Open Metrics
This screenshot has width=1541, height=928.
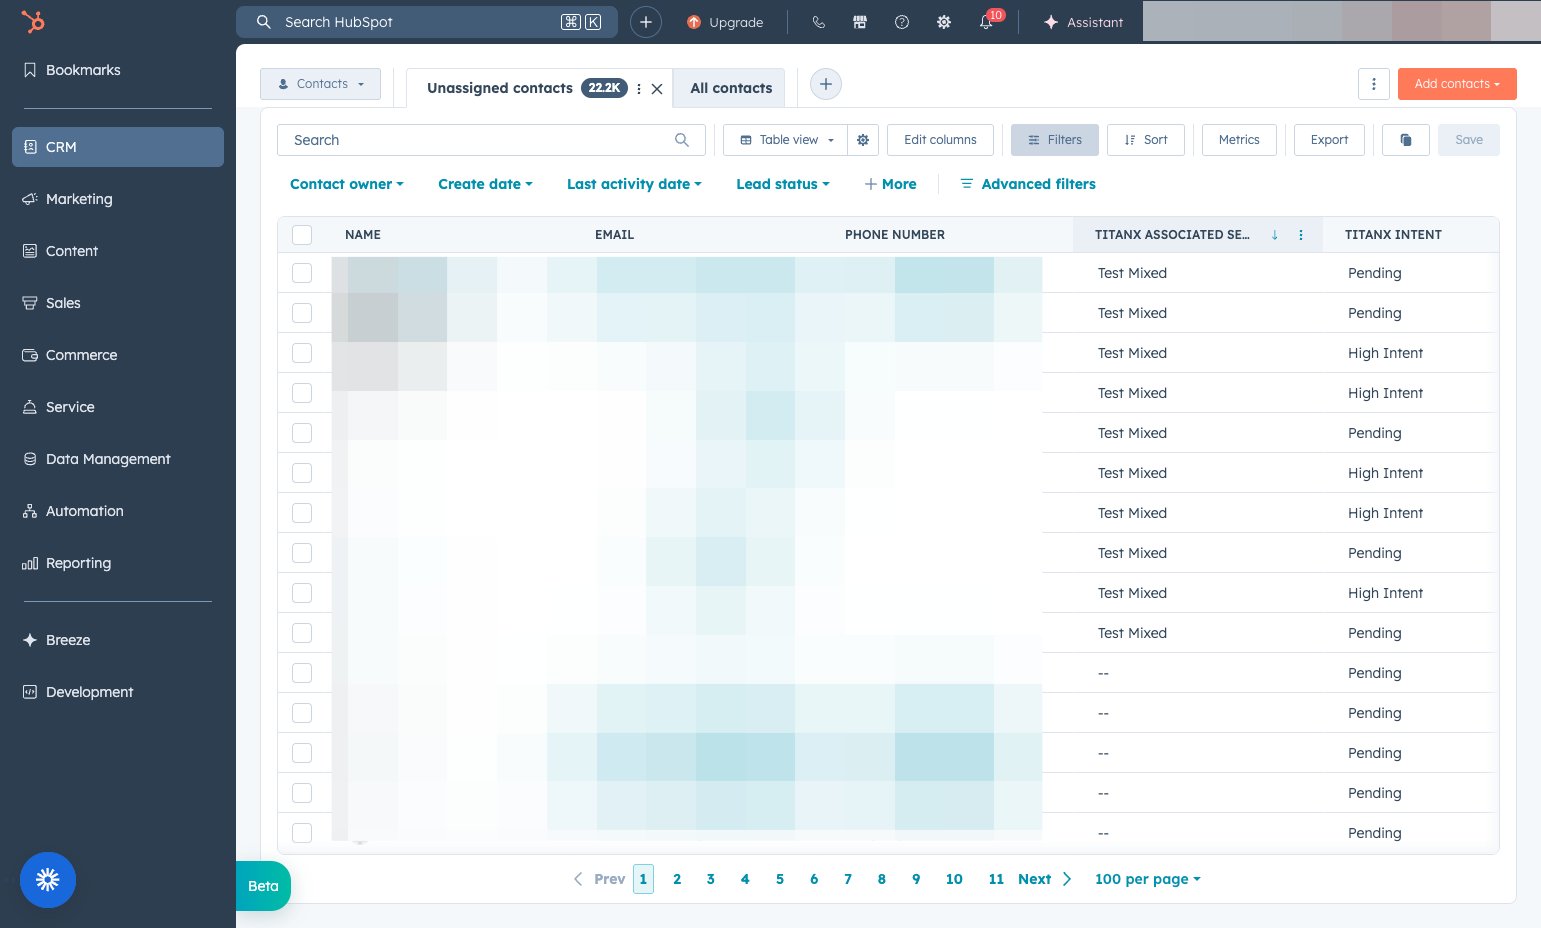1239,140
